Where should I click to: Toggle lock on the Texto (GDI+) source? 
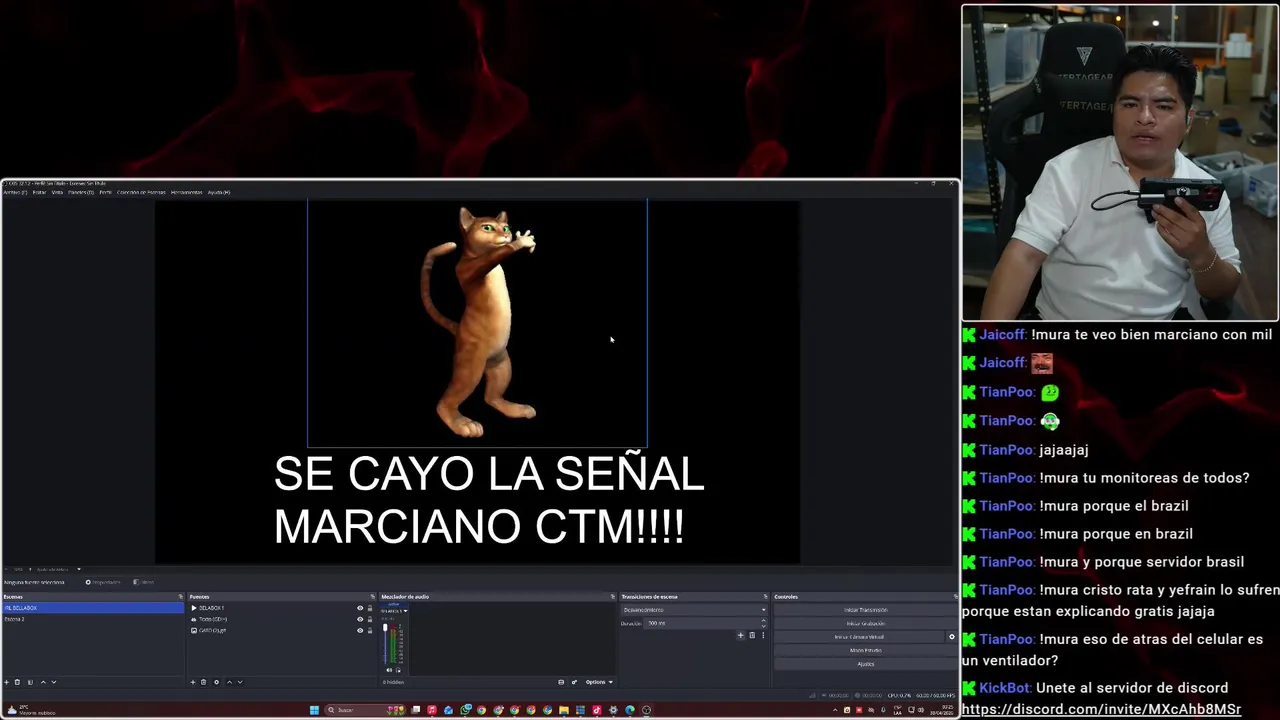[x=370, y=619]
